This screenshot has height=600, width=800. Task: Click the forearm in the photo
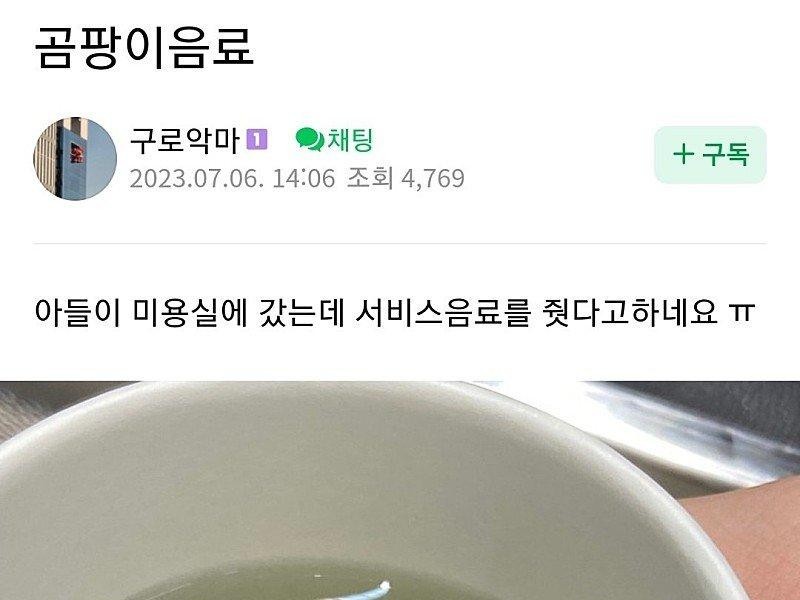tap(746, 536)
